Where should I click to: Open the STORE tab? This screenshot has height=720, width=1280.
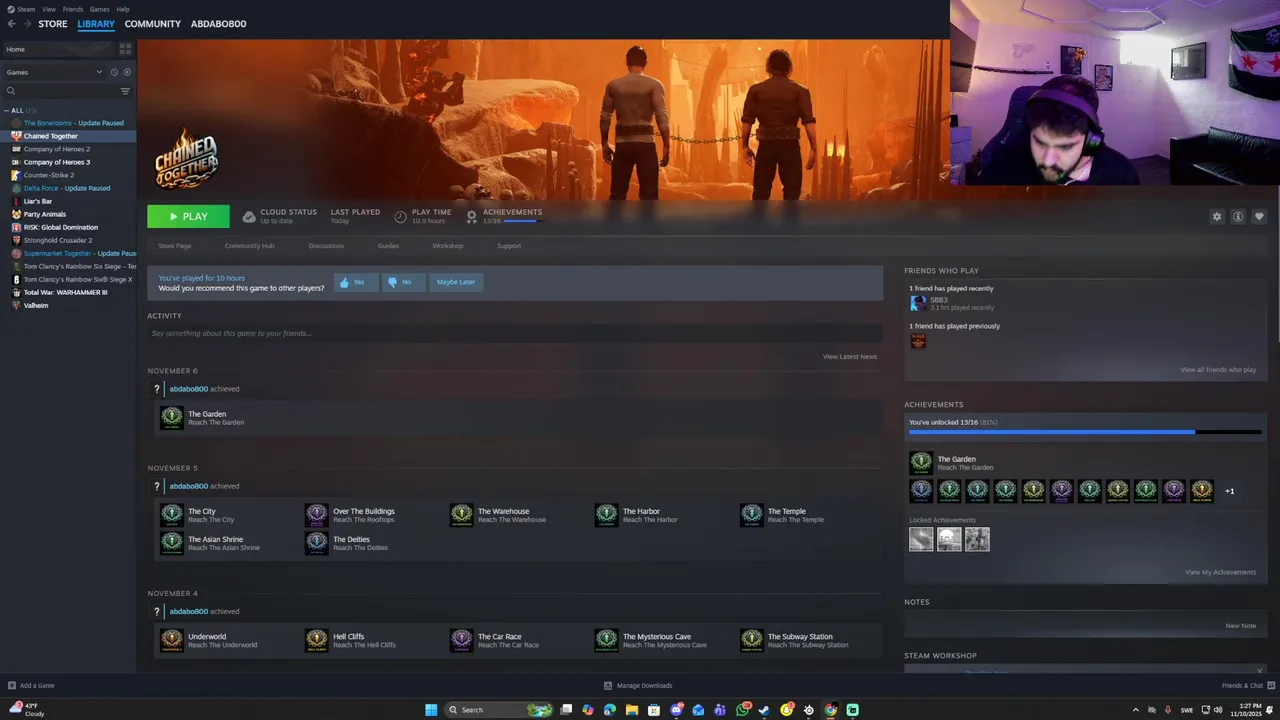point(53,24)
